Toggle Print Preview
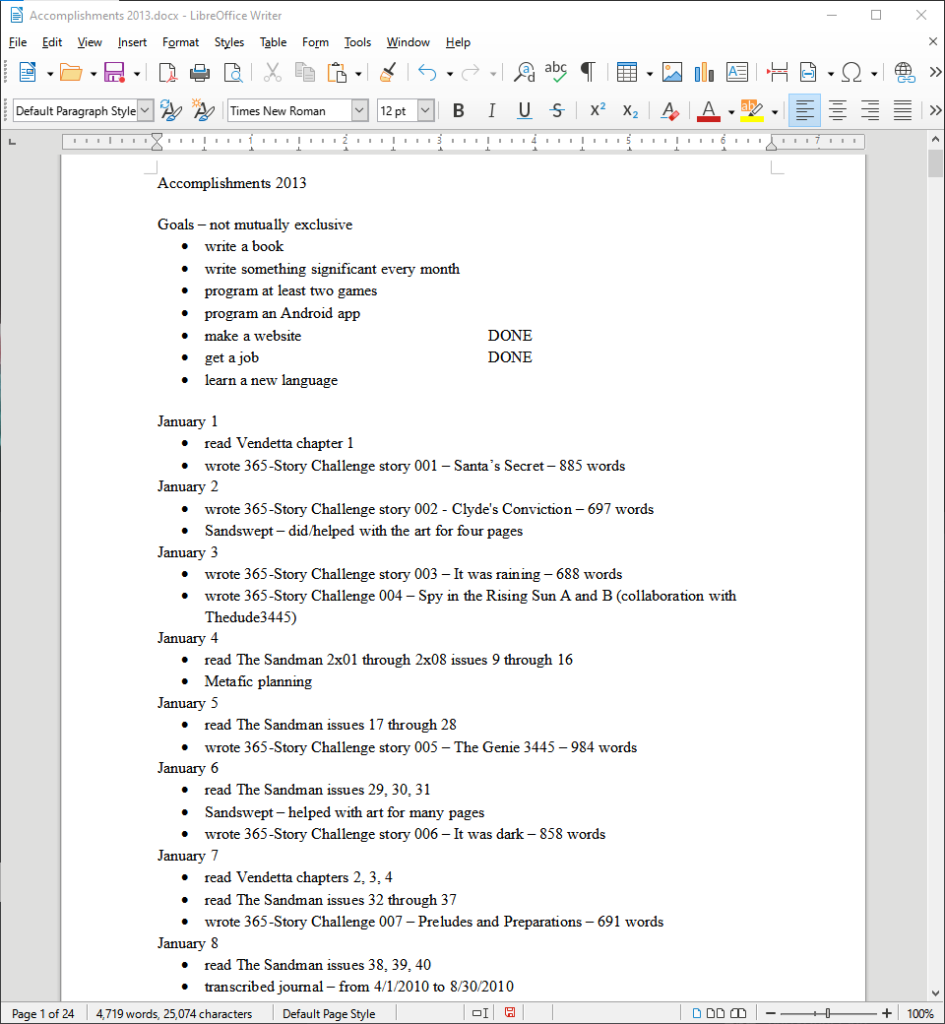Image resolution: width=945 pixels, height=1024 pixels. click(x=233, y=72)
